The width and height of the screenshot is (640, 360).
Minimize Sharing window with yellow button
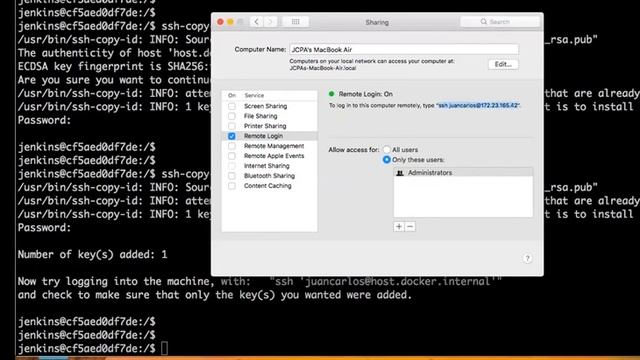230,22
